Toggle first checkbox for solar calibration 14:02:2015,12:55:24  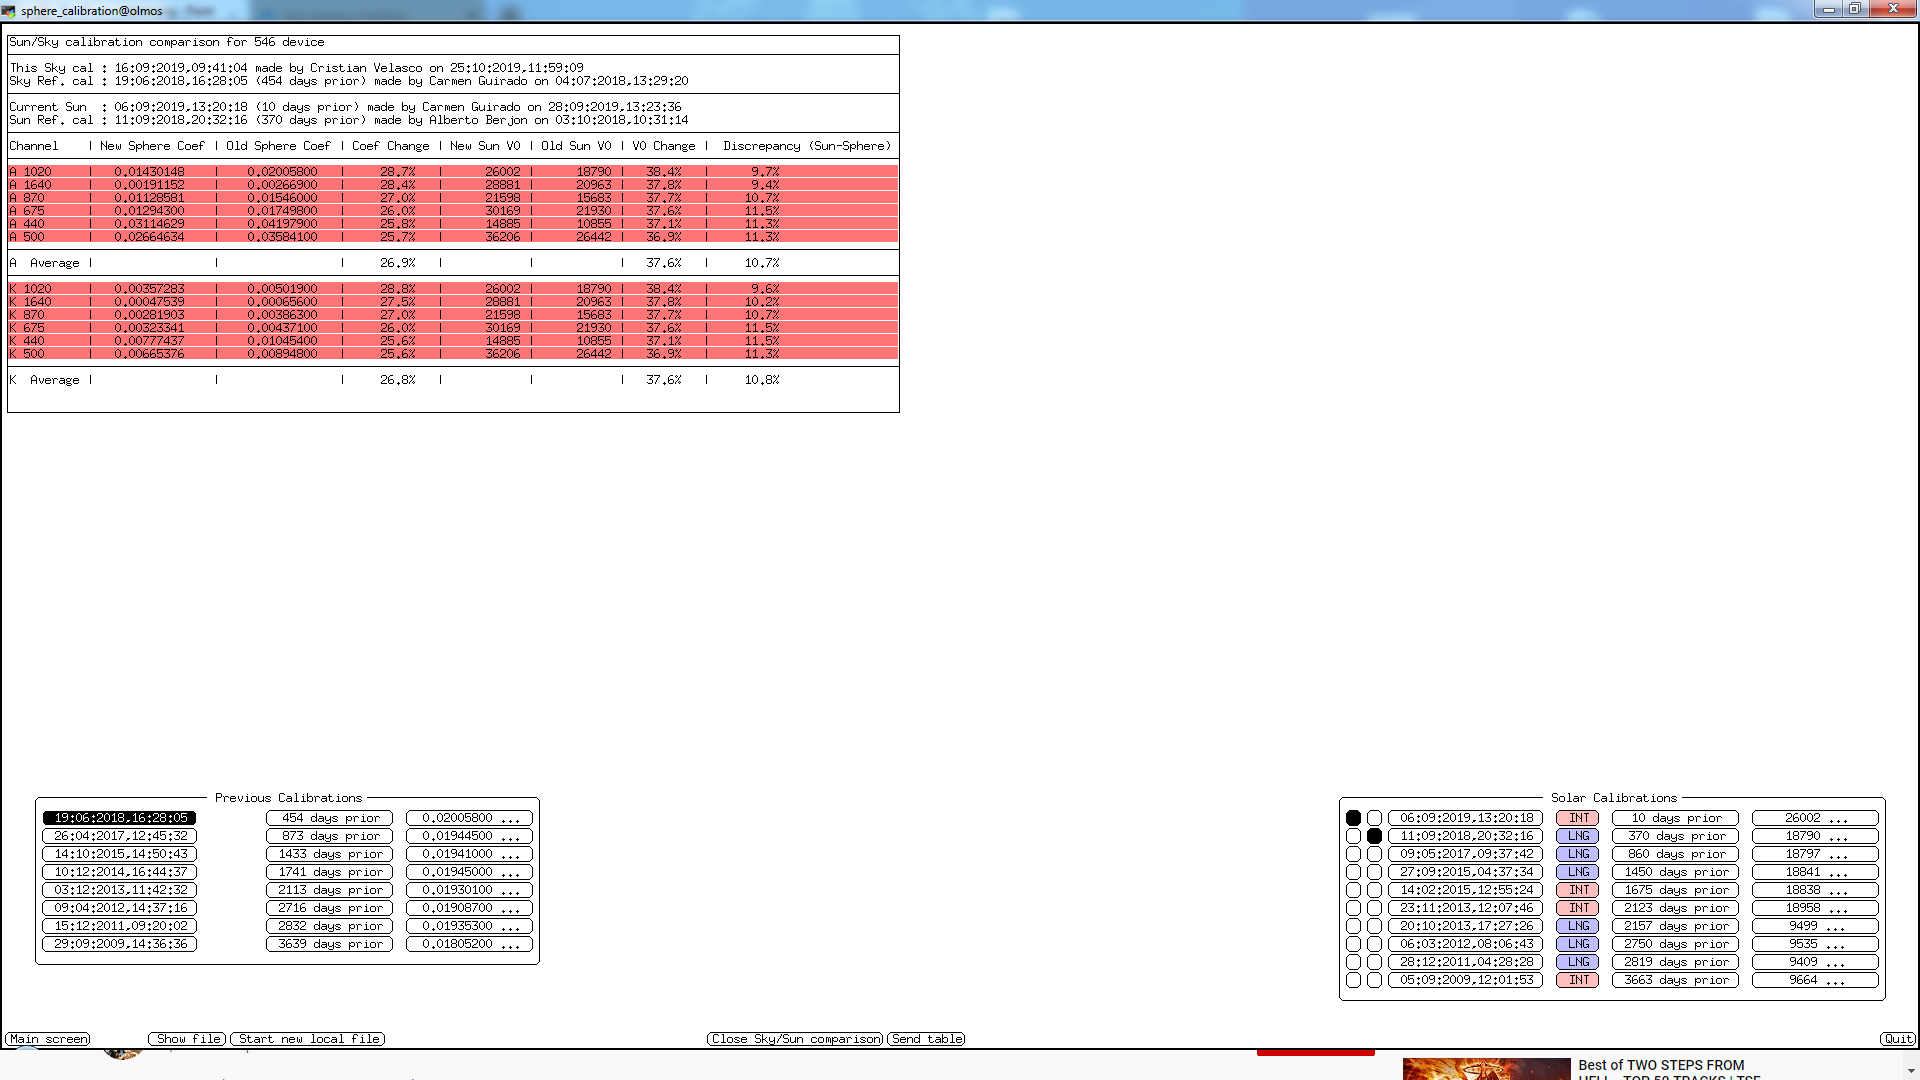[x=1353, y=890]
